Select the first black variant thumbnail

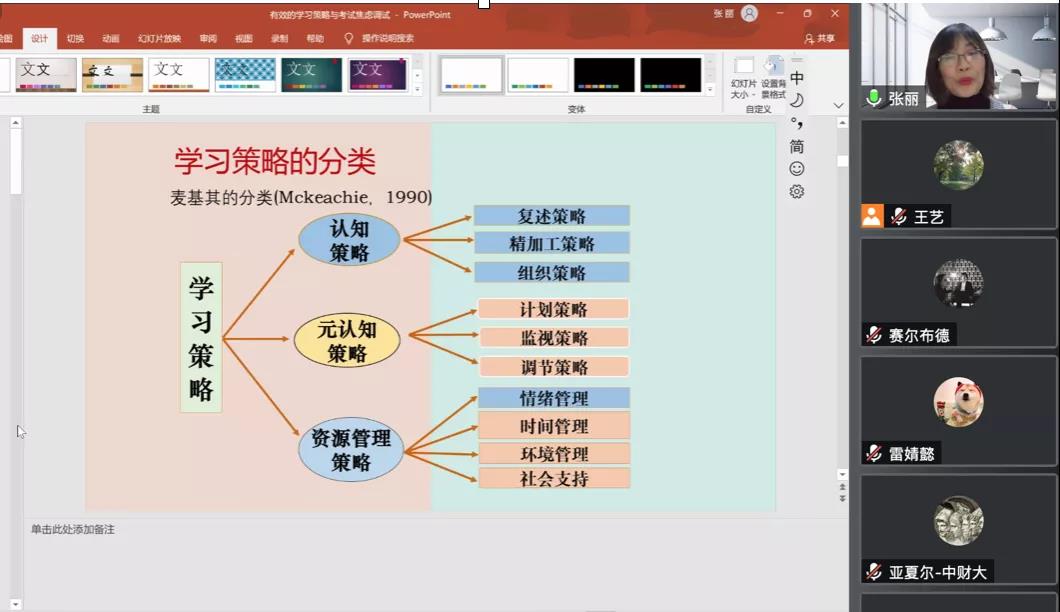pyautogui.click(x=604, y=74)
